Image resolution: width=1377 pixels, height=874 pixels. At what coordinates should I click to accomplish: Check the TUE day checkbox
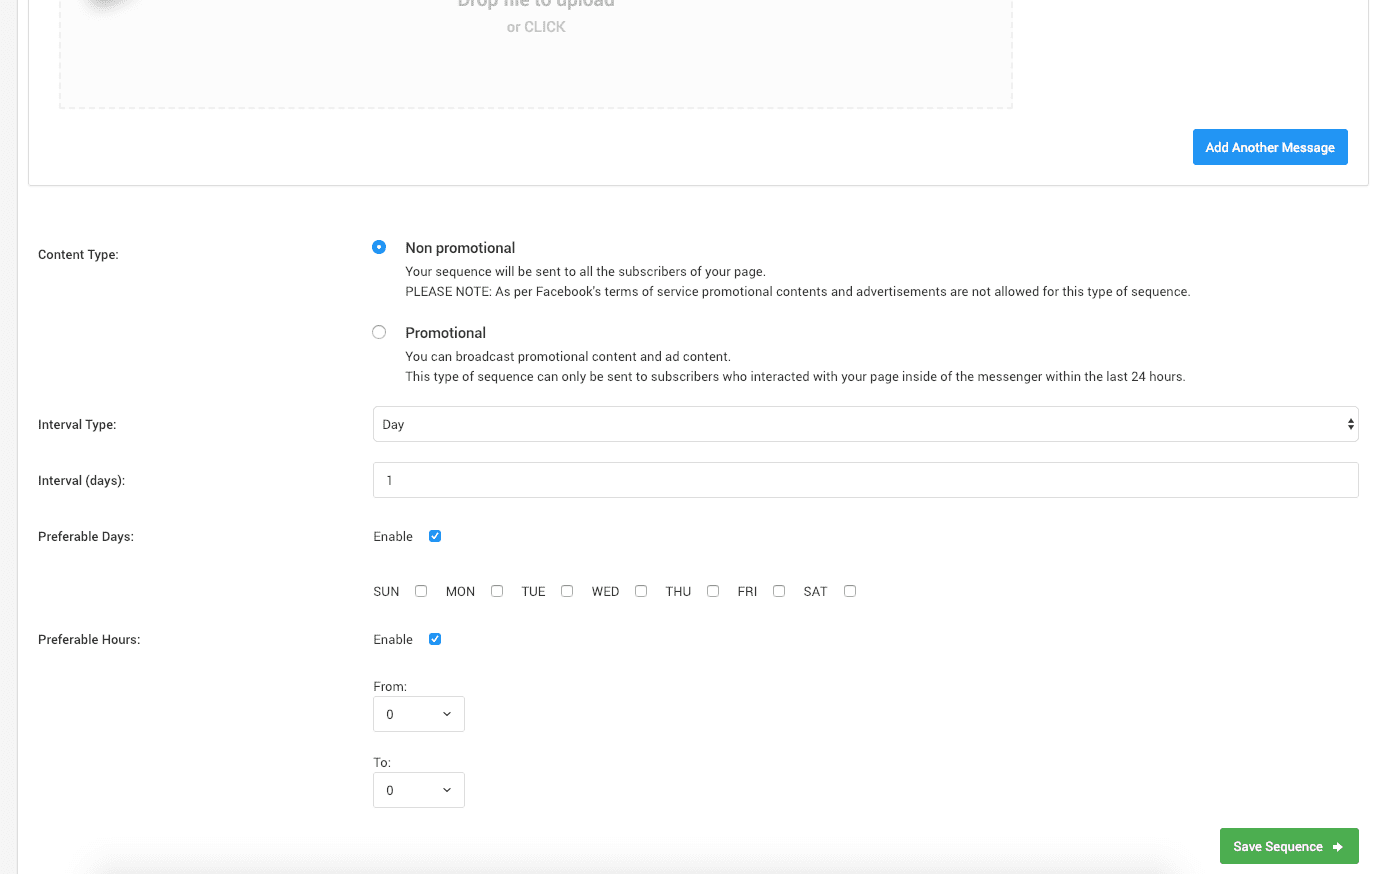click(x=567, y=591)
